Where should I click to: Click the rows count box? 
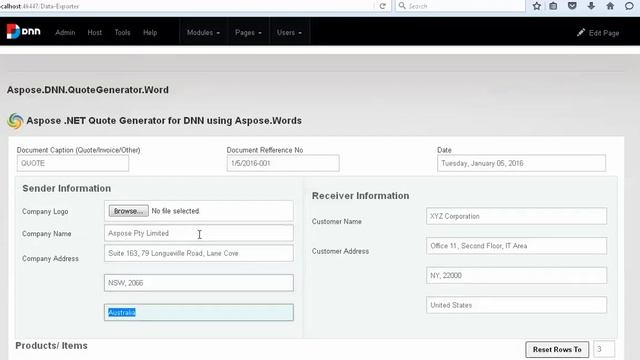[x=604, y=349]
